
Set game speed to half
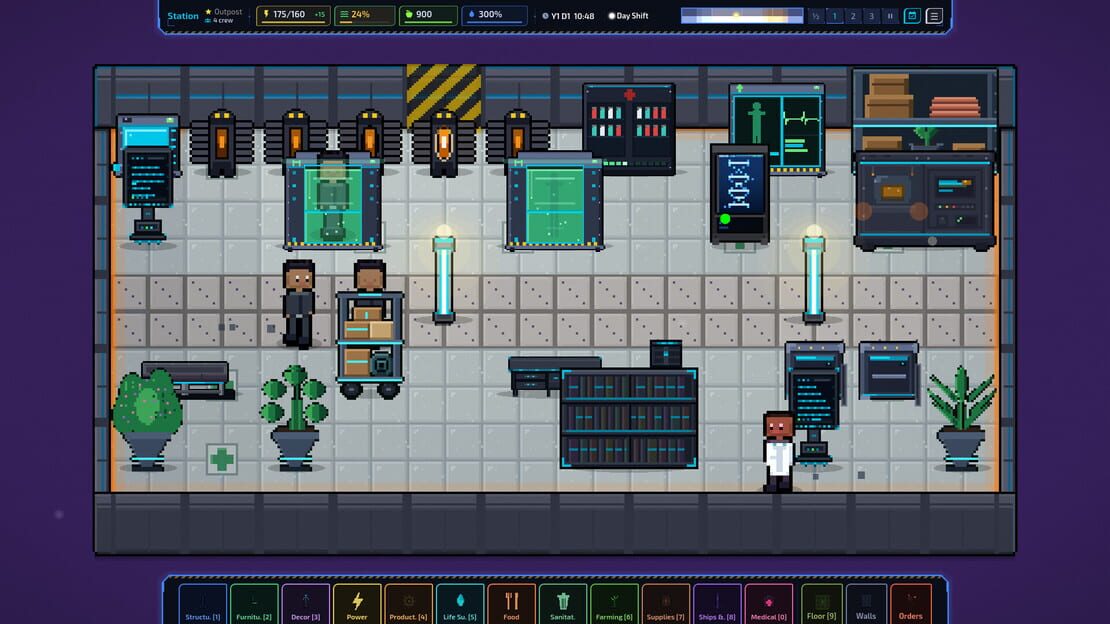816,16
